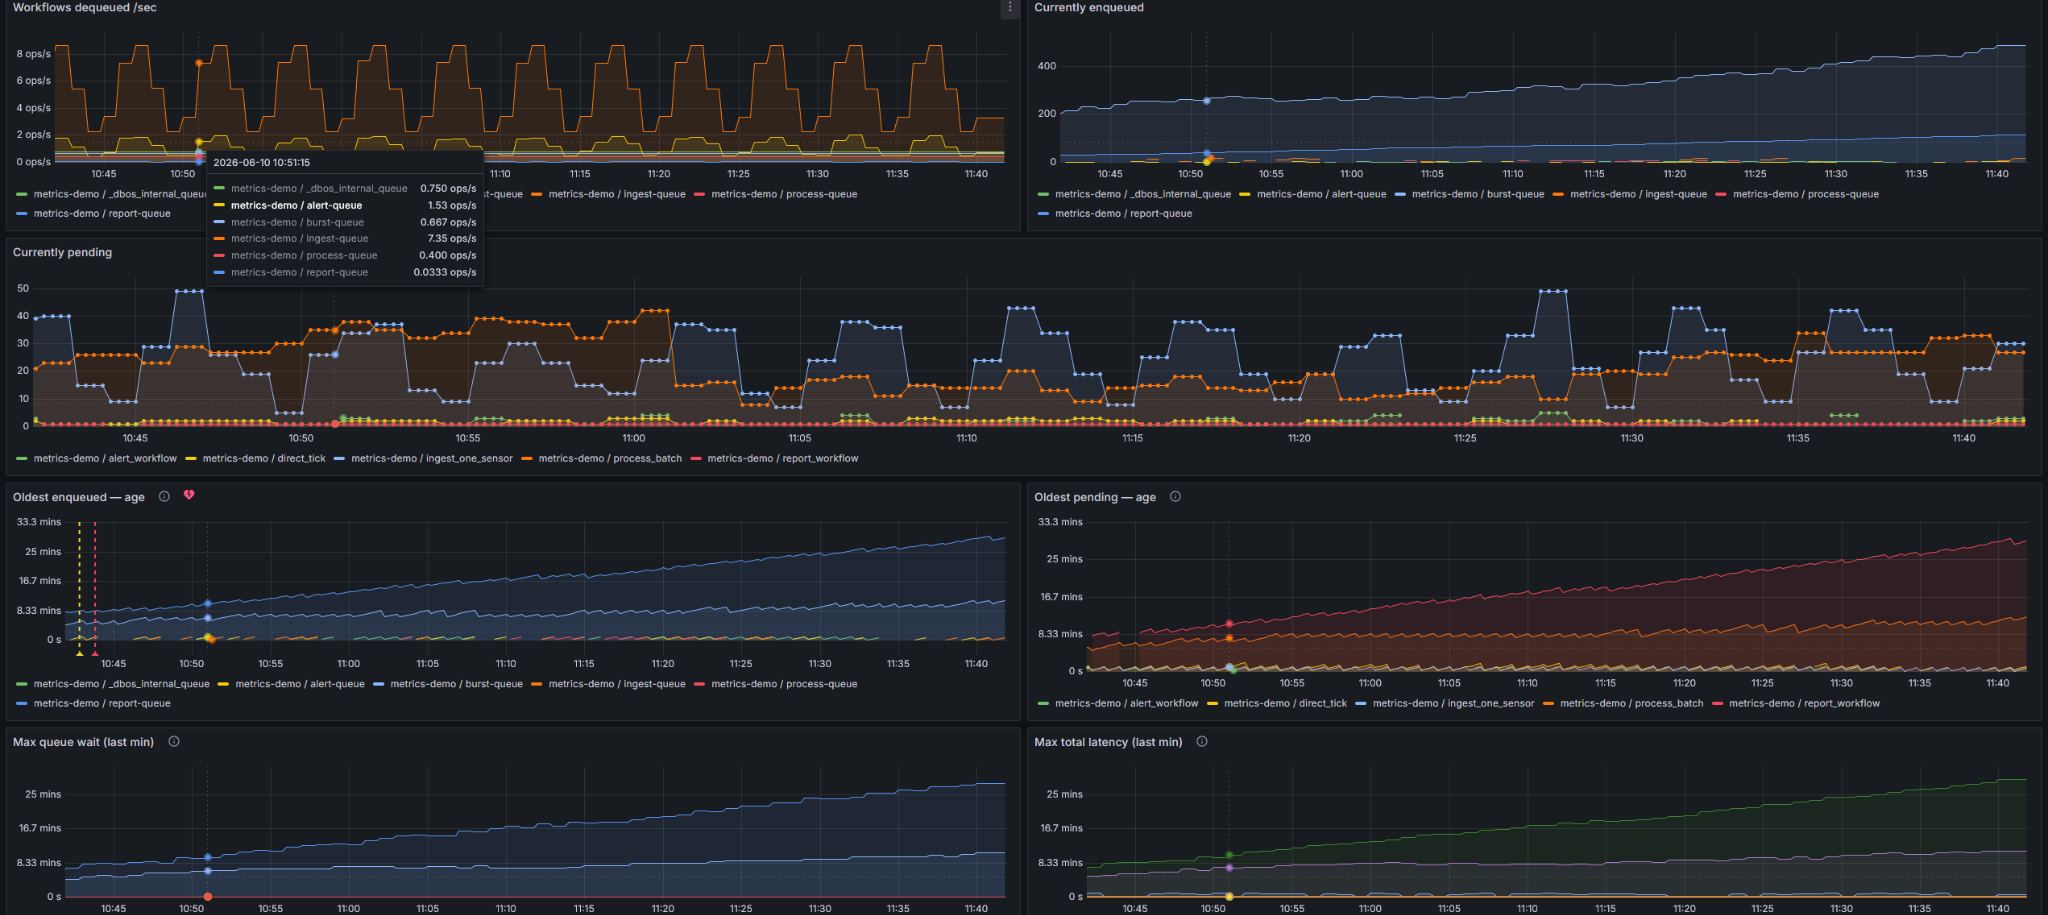Click red process-queue color swatch in Currently enqueued legend

(x=1720, y=195)
